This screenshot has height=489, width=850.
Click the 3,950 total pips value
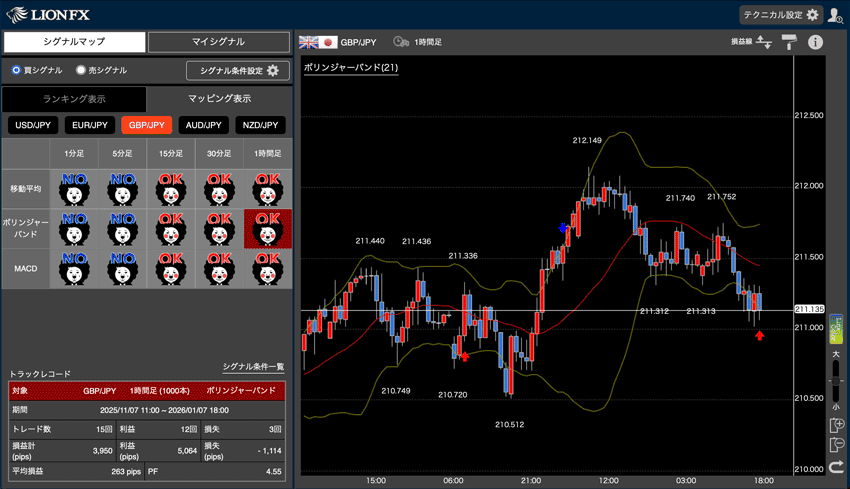coord(102,451)
